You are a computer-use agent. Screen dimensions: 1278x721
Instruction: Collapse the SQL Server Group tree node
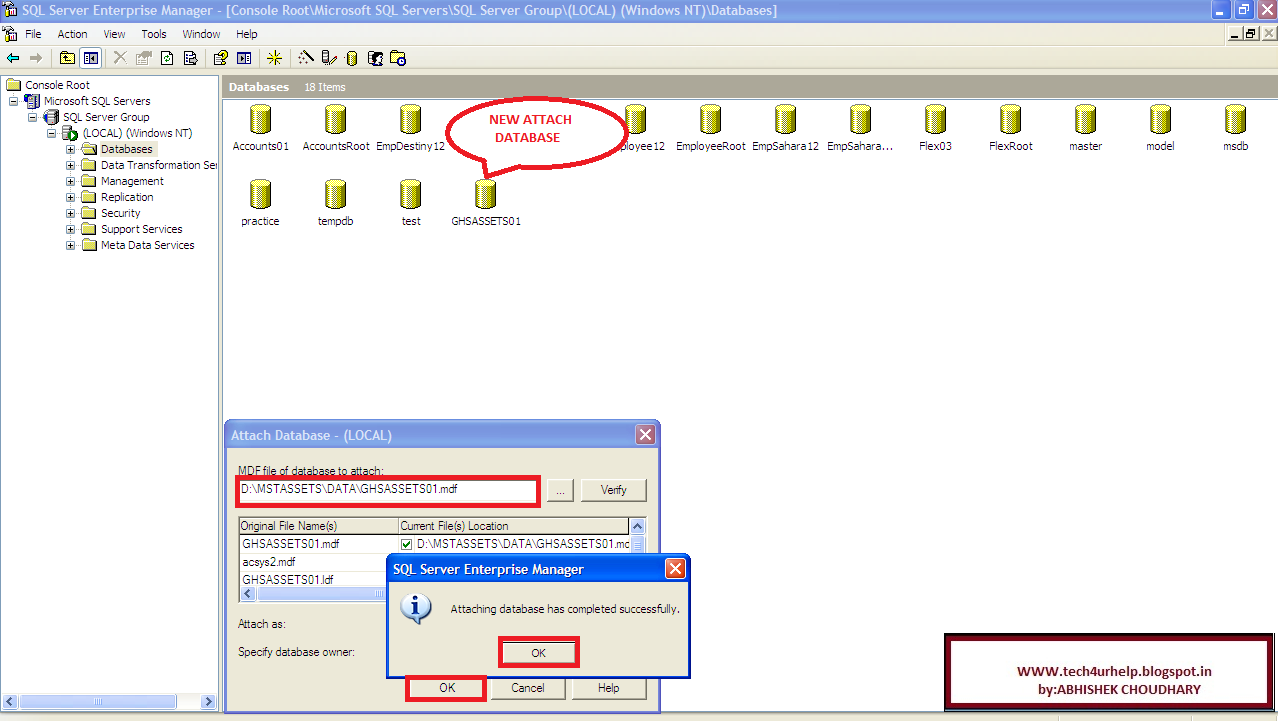click(x=32, y=117)
